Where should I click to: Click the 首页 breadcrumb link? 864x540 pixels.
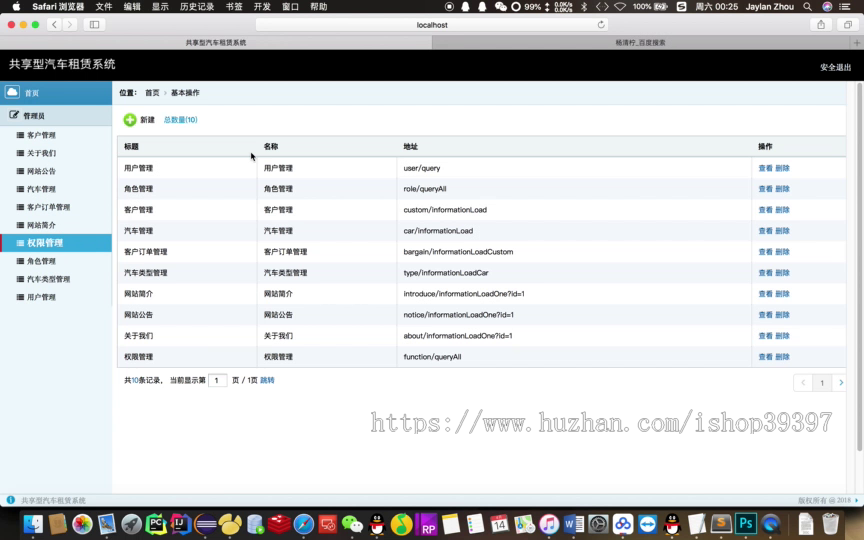[x=152, y=93]
